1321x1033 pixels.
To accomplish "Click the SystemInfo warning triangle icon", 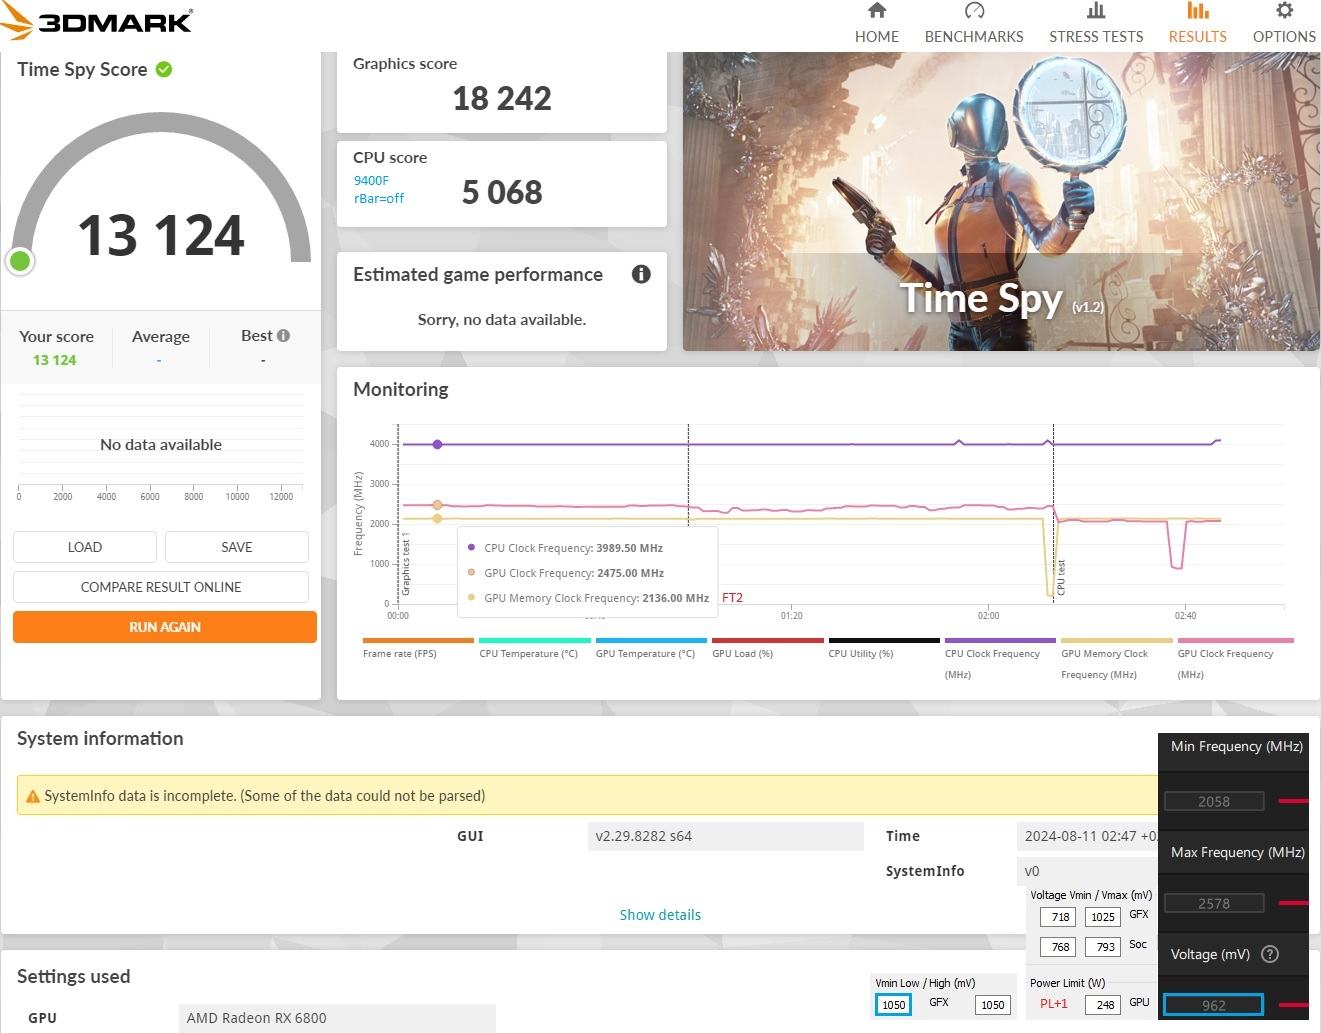I will pyautogui.click(x=32, y=797).
